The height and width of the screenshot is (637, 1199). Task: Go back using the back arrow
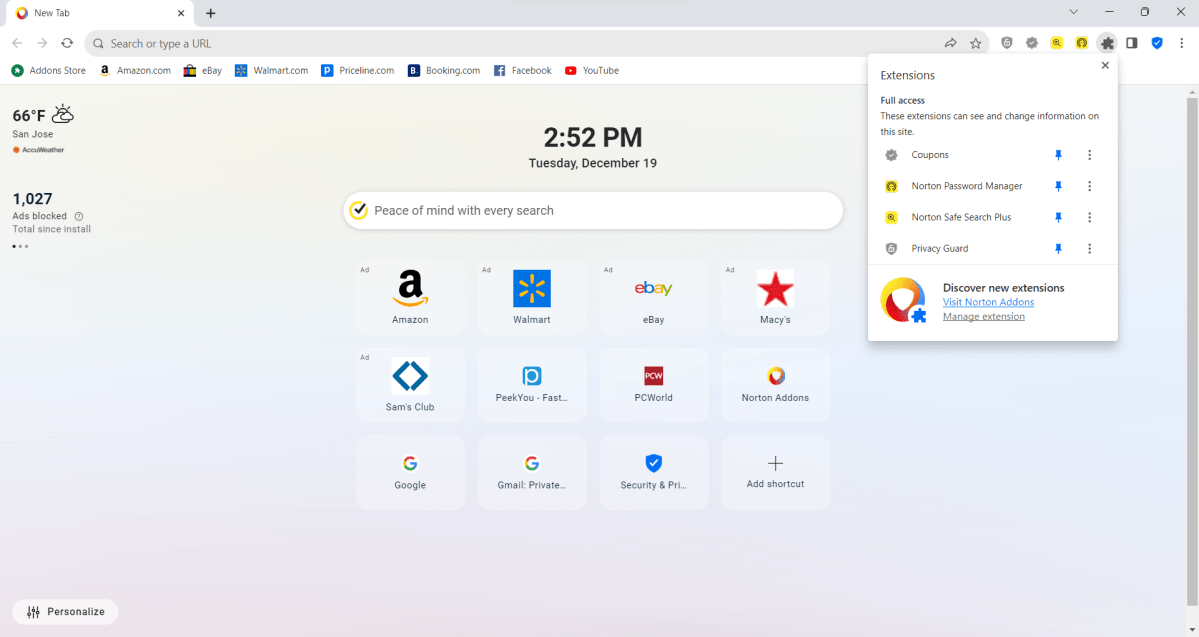coord(18,44)
